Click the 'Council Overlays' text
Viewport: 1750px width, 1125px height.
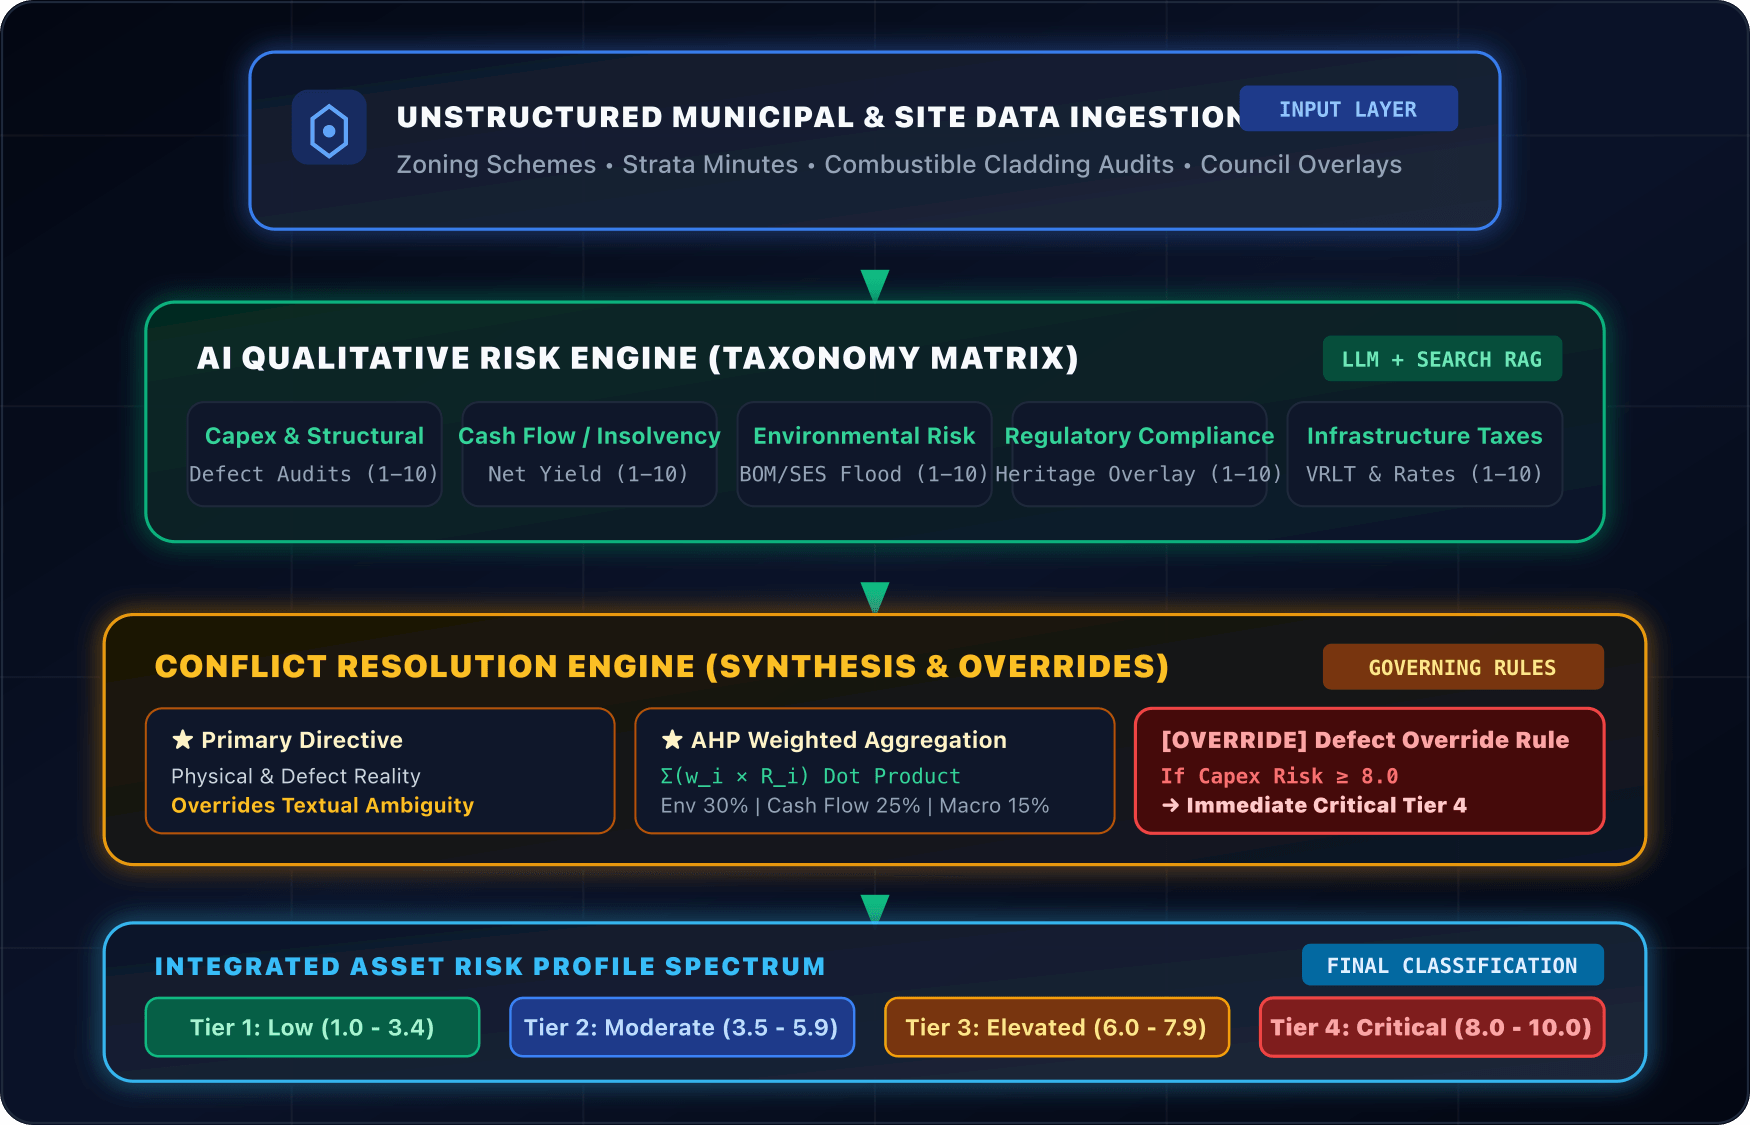pyautogui.click(x=1301, y=165)
